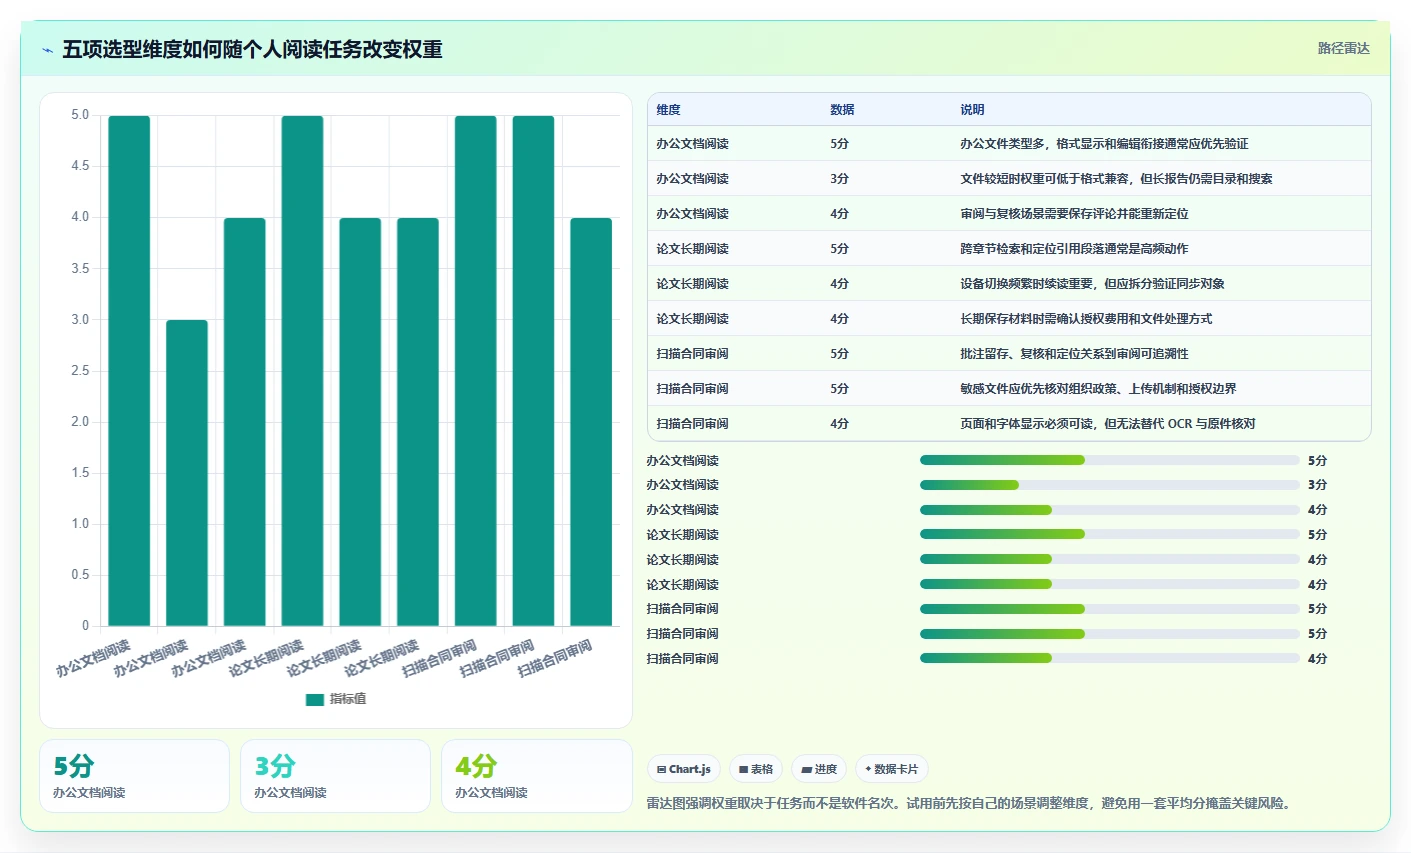
Task: Select the row about 文件较短时权重可低于格式兼容
Action: pos(1009,179)
